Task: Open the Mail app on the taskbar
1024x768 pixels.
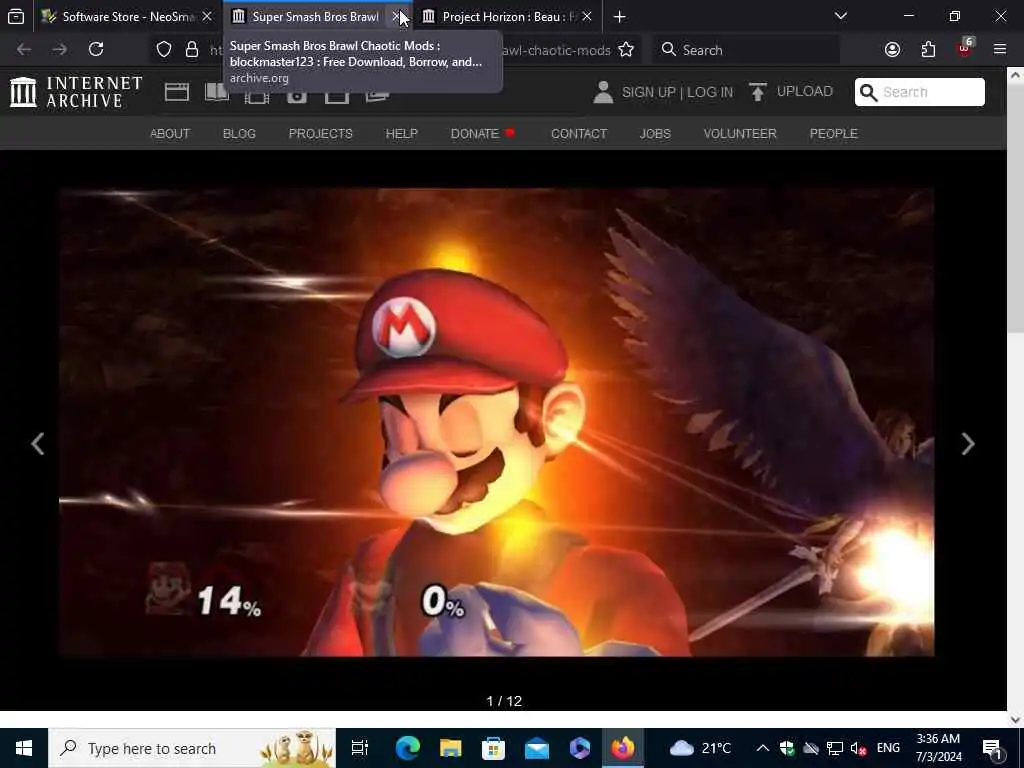Action: (536, 748)
